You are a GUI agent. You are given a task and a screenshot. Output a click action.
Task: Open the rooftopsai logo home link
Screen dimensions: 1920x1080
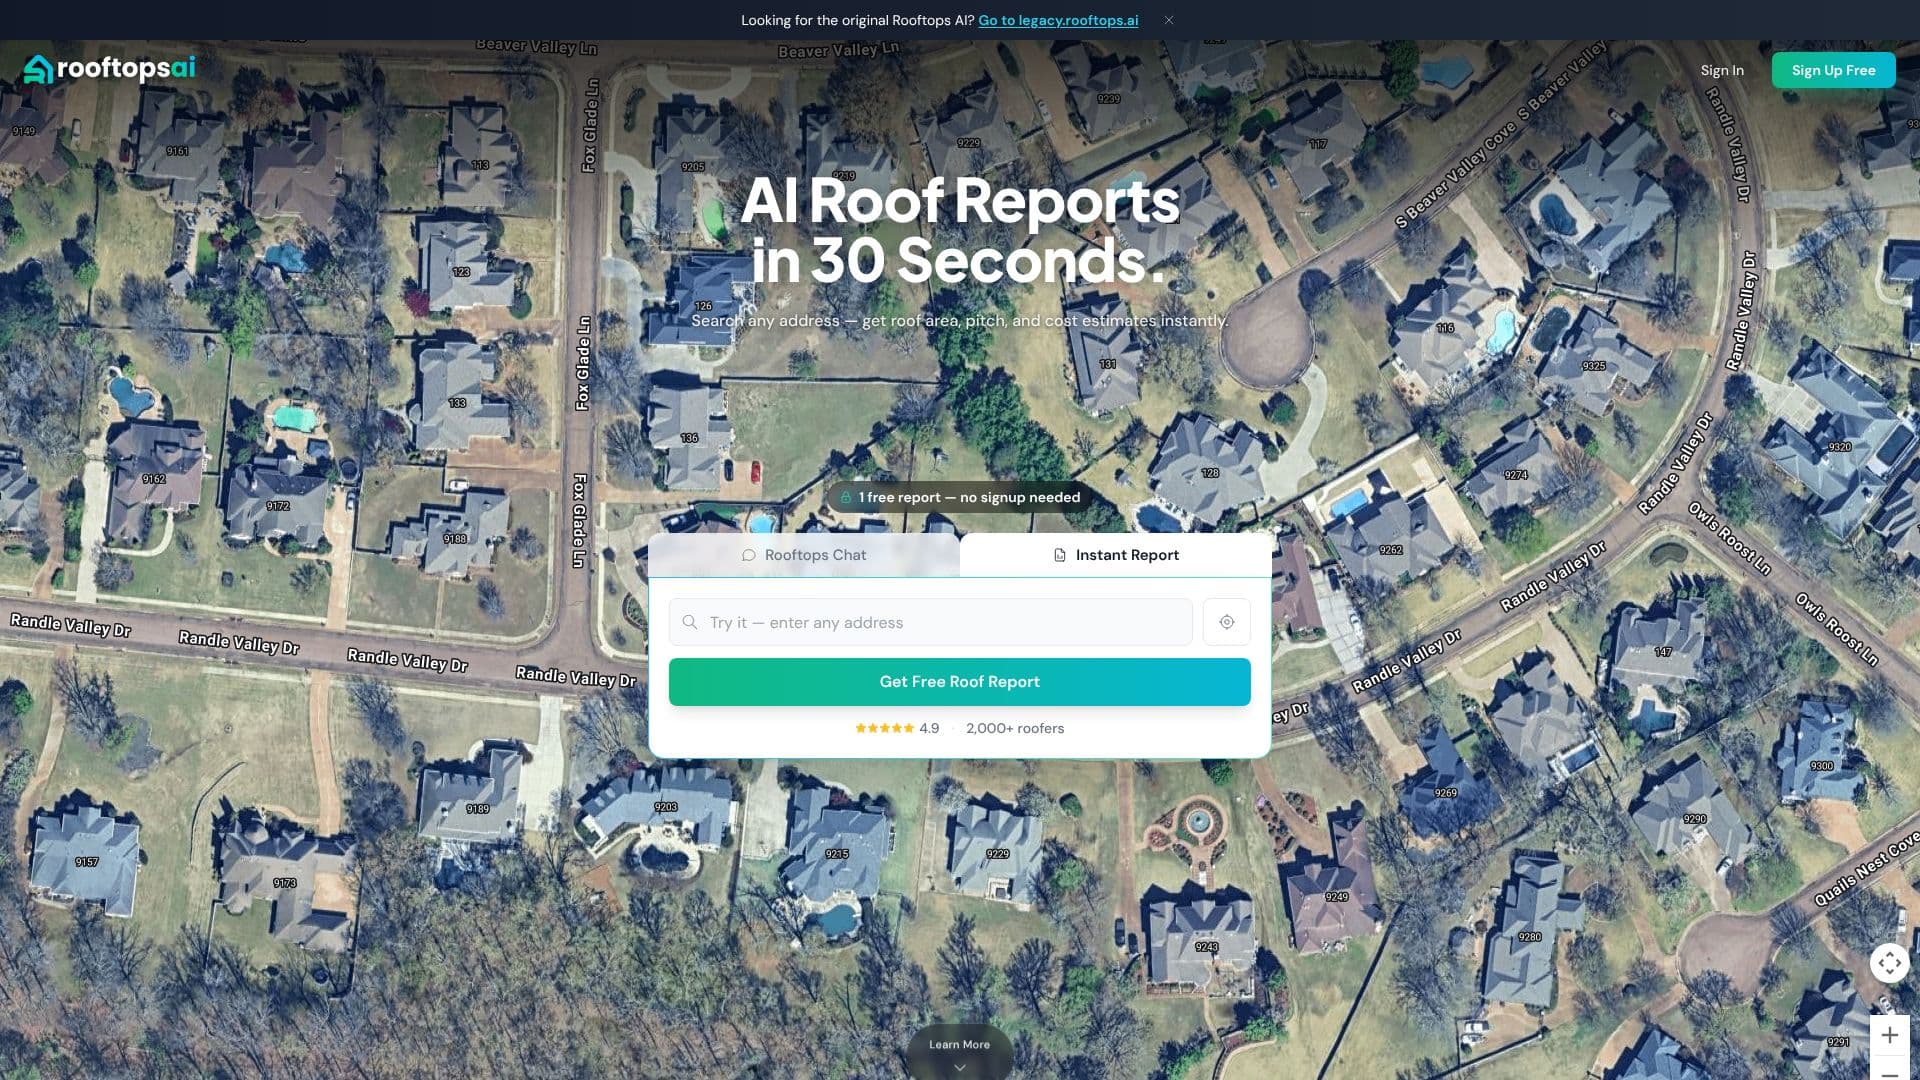pyautogui.click(x=110, y=69)
